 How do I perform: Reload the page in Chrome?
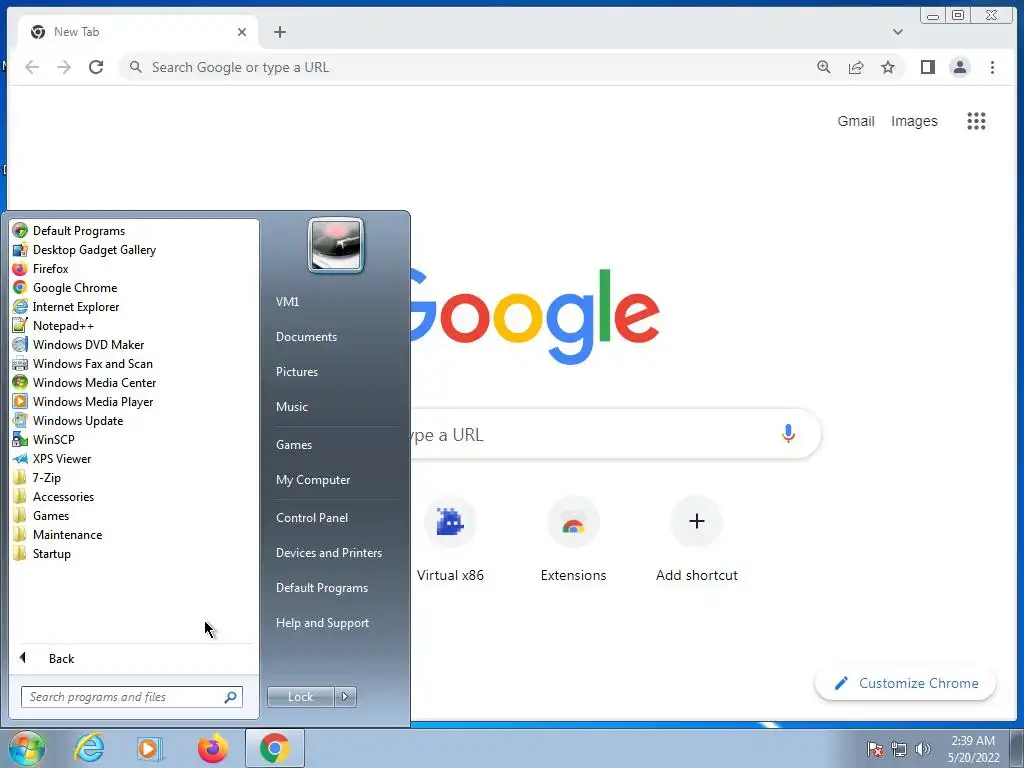click(x=96, y=67)
